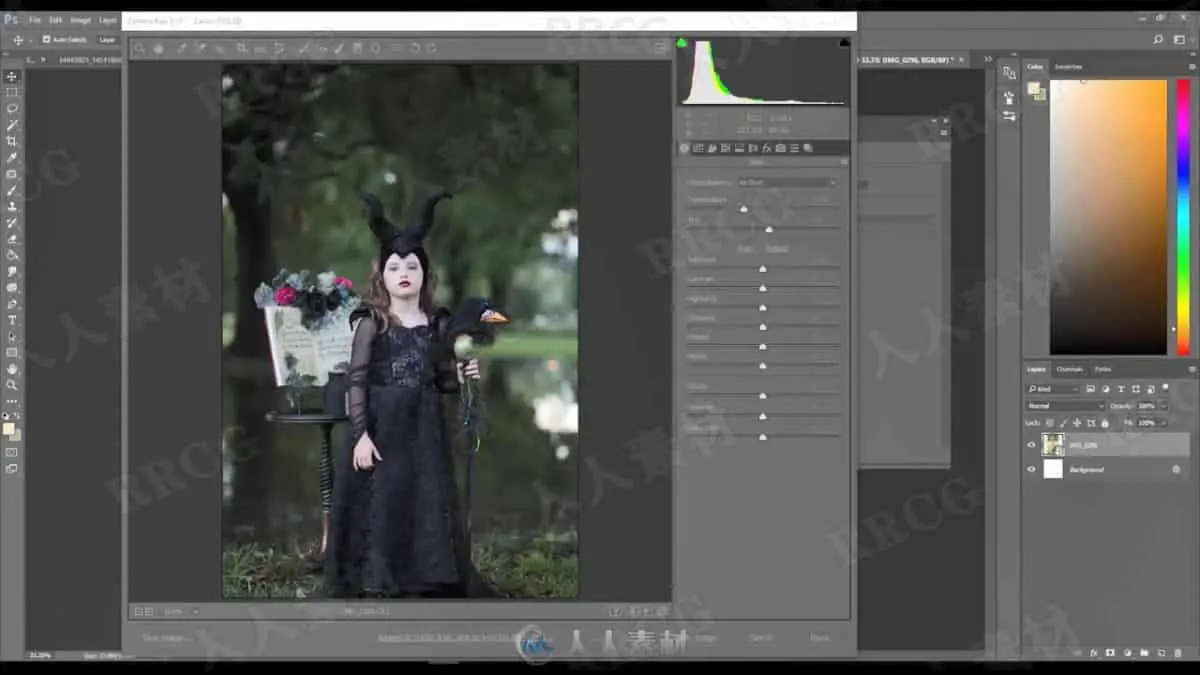This screenshot has height=675, width=1200.
Task: Open the Camera Calibration panel icon
Action: coord(781,148)
